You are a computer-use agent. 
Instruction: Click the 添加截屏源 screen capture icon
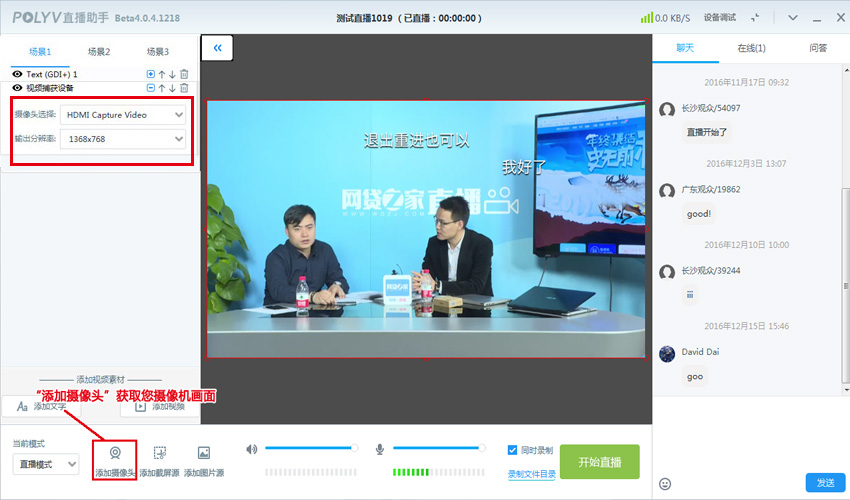click(x=159, y=453)
